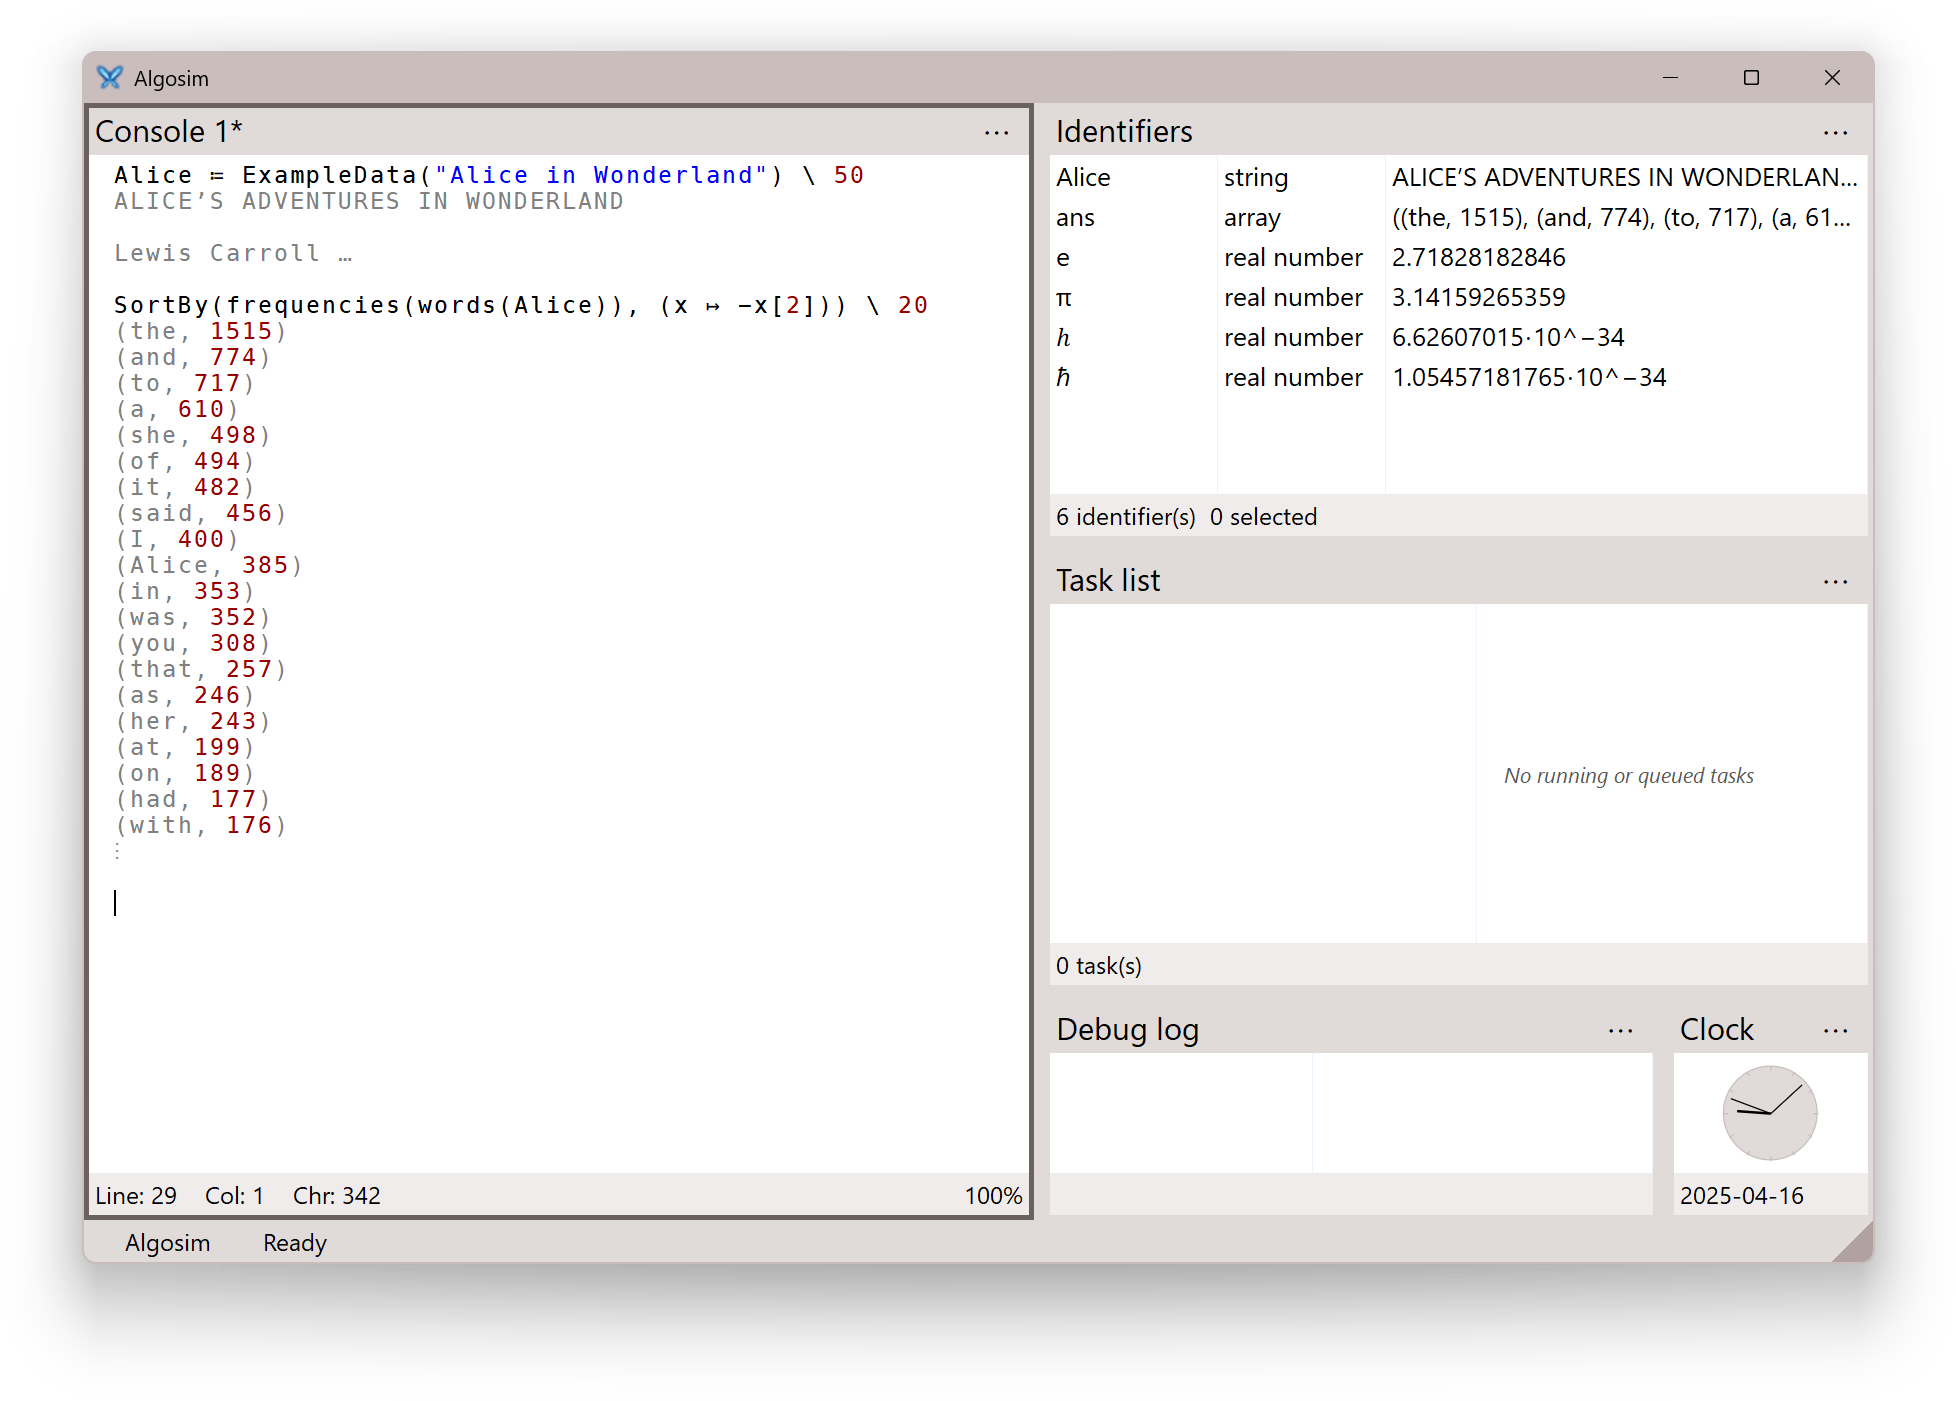Click the output row (that, 257)

tap(200, 669)
